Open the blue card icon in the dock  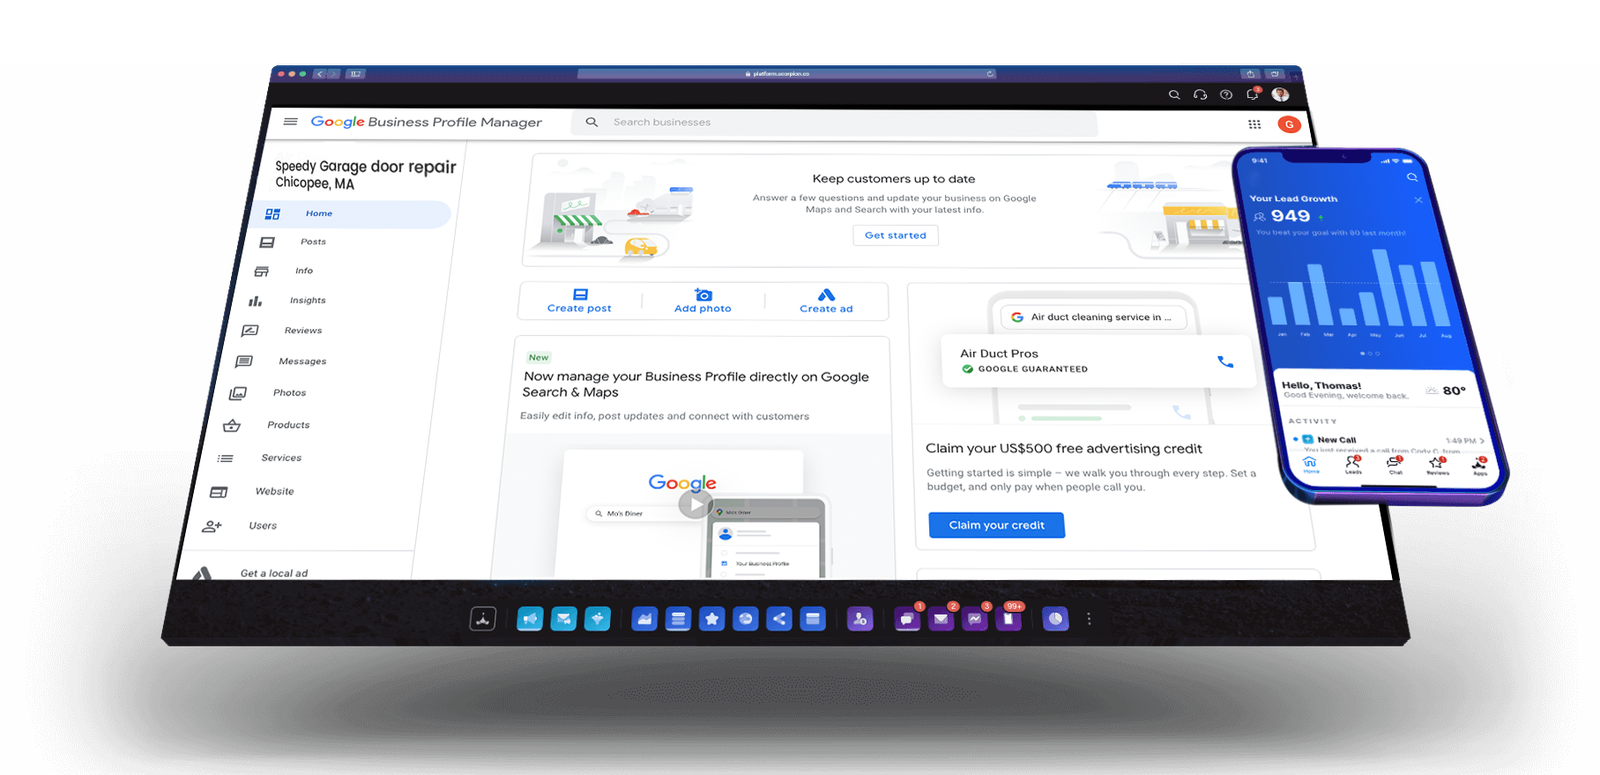pyautogui.click(x=813, y=619)
